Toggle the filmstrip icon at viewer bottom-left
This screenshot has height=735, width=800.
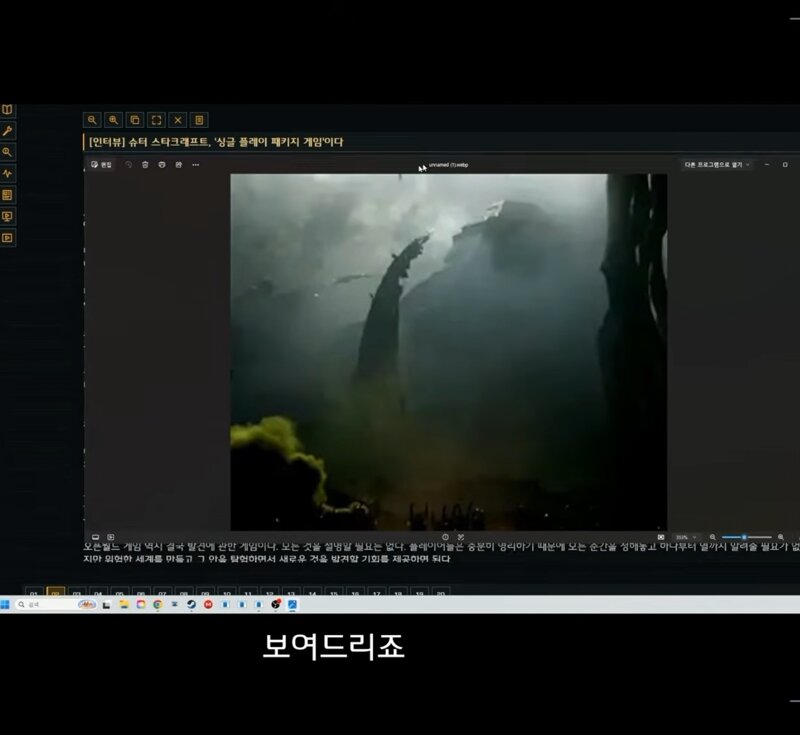tap(95, 537)
